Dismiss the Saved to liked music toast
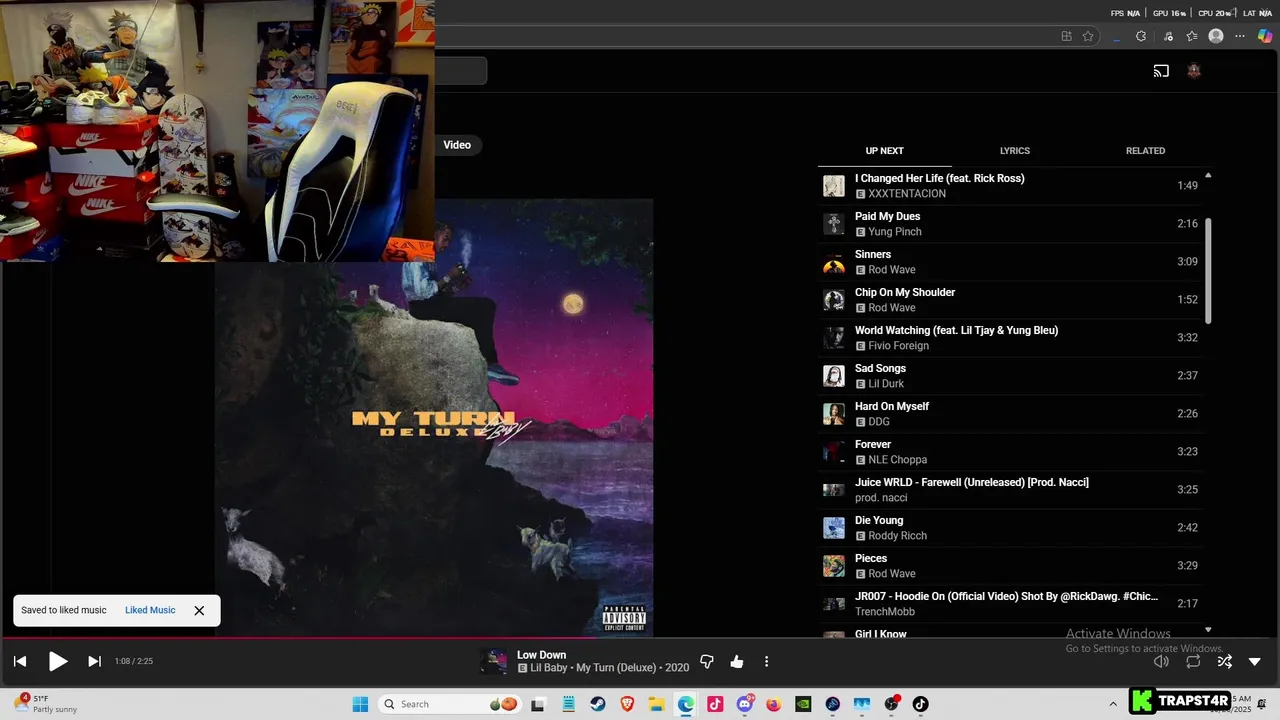Image resolution: width=1280 pixels, height=720 pixels. 199,610
